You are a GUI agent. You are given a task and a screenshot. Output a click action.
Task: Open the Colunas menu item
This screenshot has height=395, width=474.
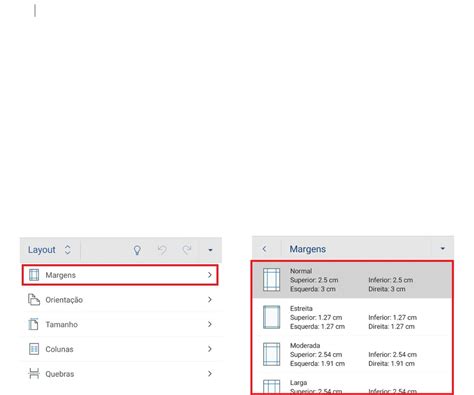click(120, 349)
